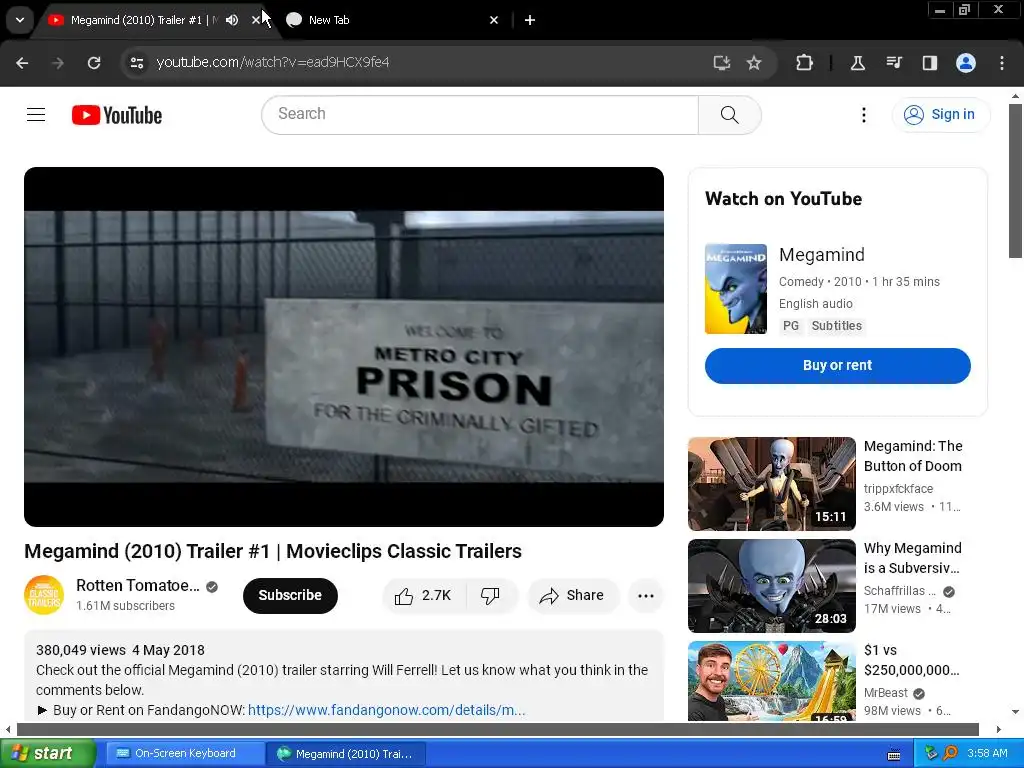1024x768 pixels.
Task: Go back to the previous page
Action: click(x=22, y=63)
